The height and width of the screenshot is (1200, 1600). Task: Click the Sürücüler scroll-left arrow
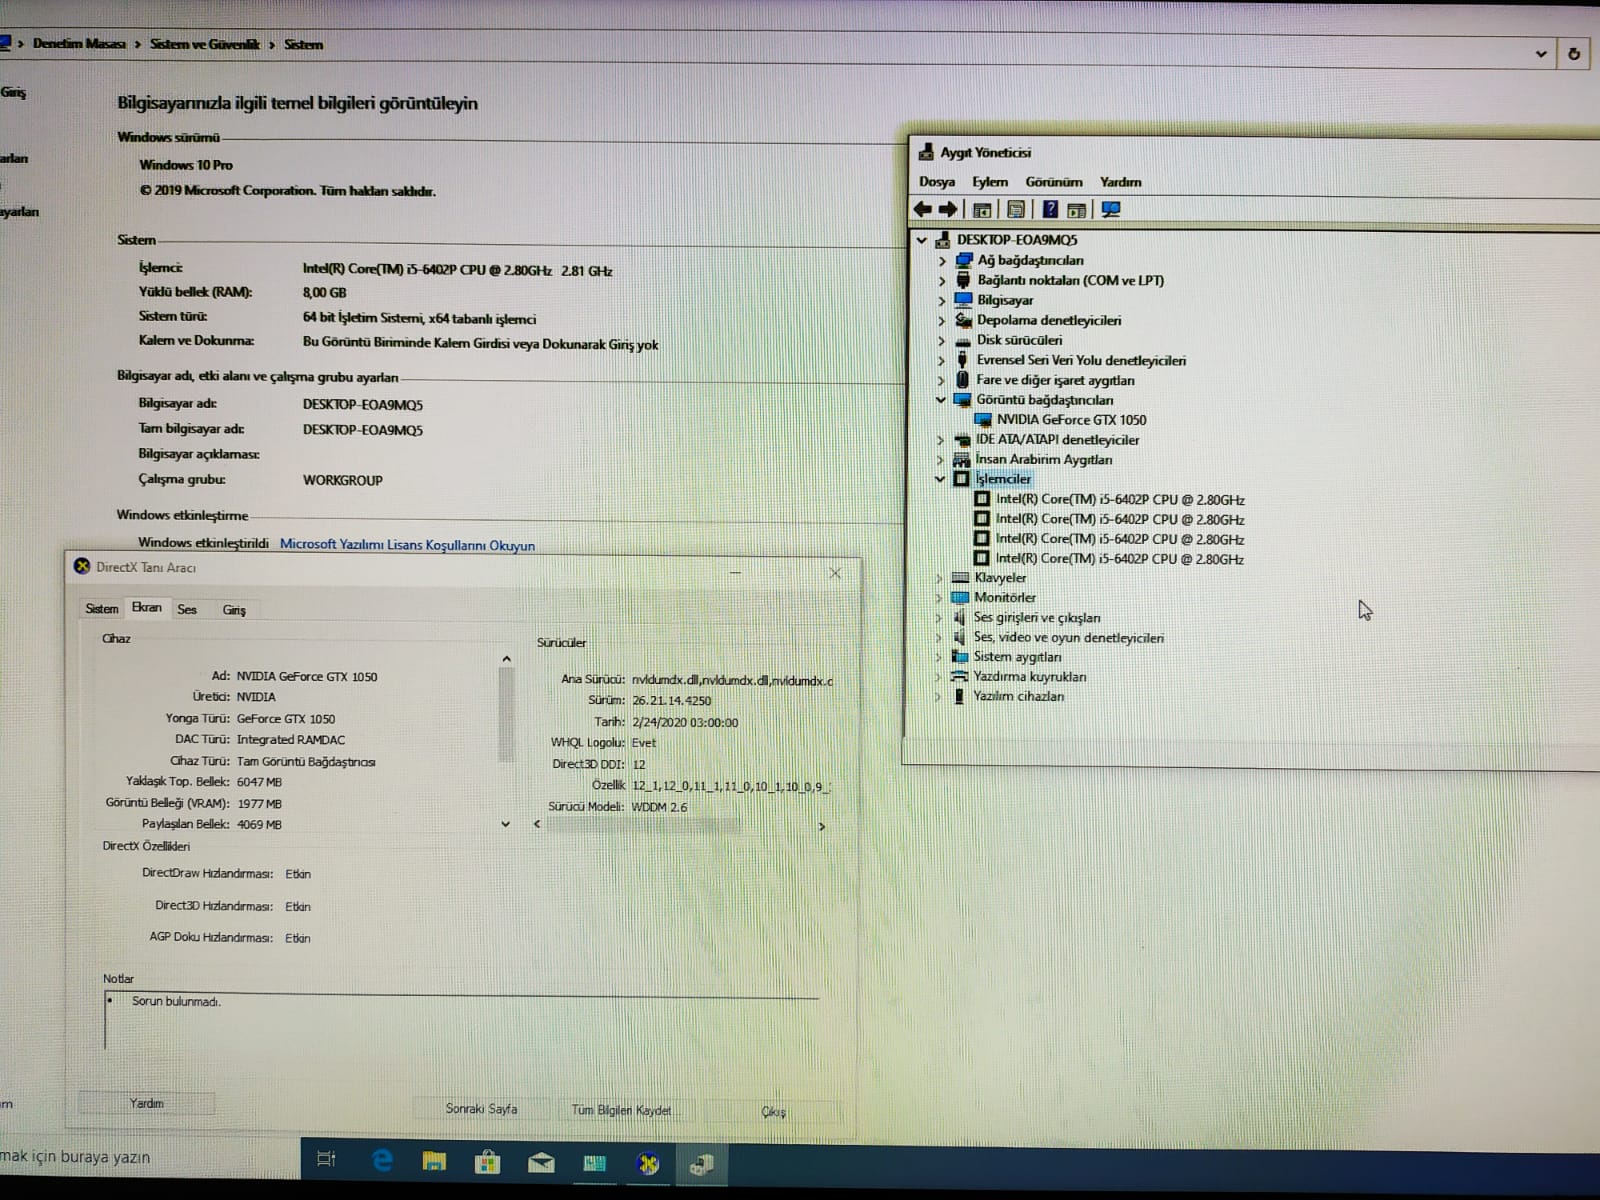coord(537,825)
